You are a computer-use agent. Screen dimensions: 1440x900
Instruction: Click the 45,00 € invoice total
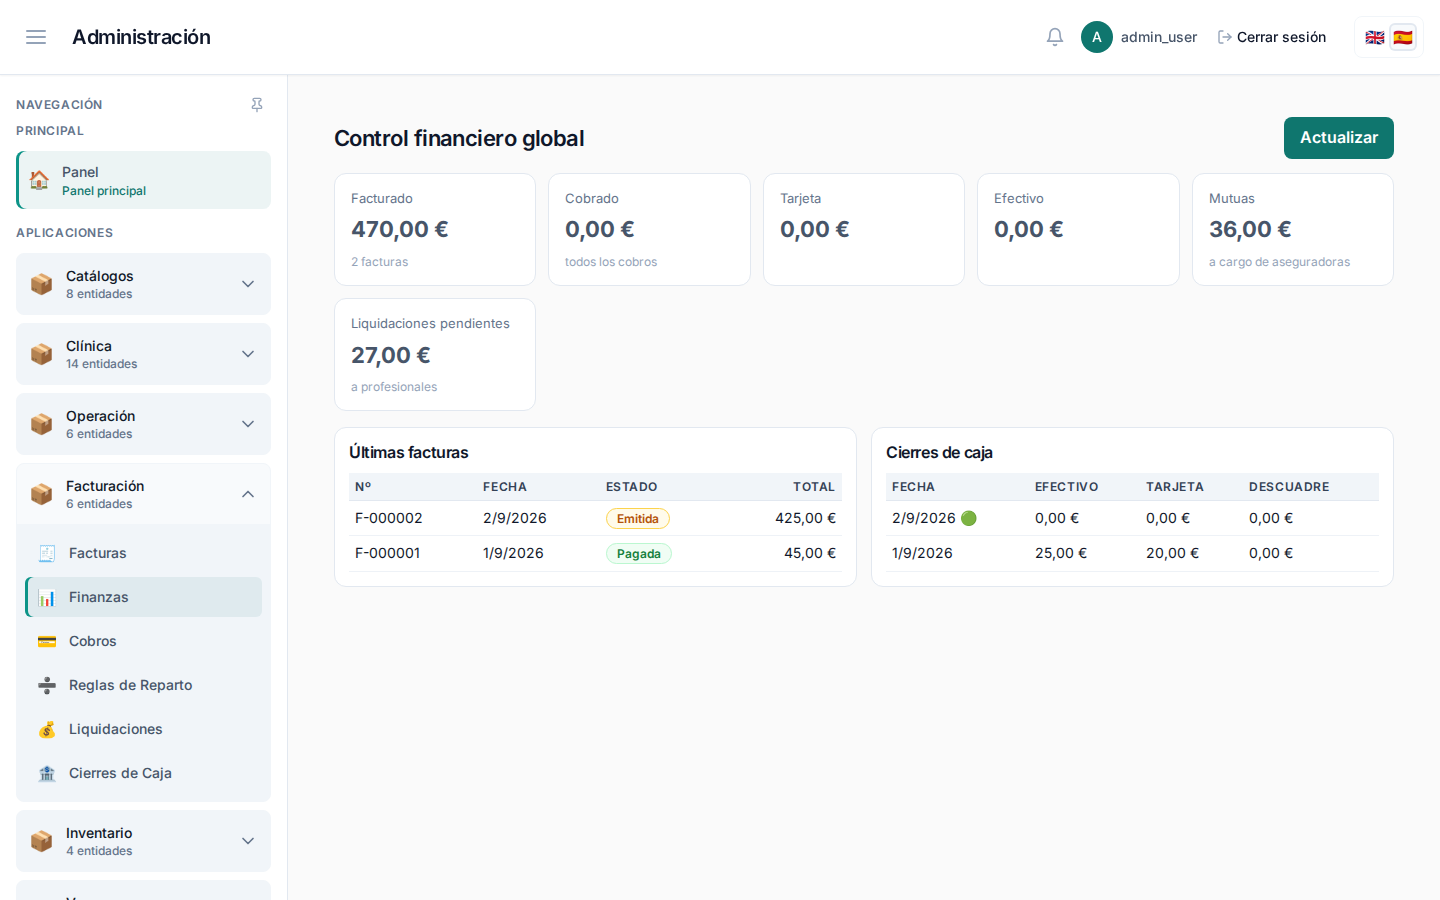[809, 553]
